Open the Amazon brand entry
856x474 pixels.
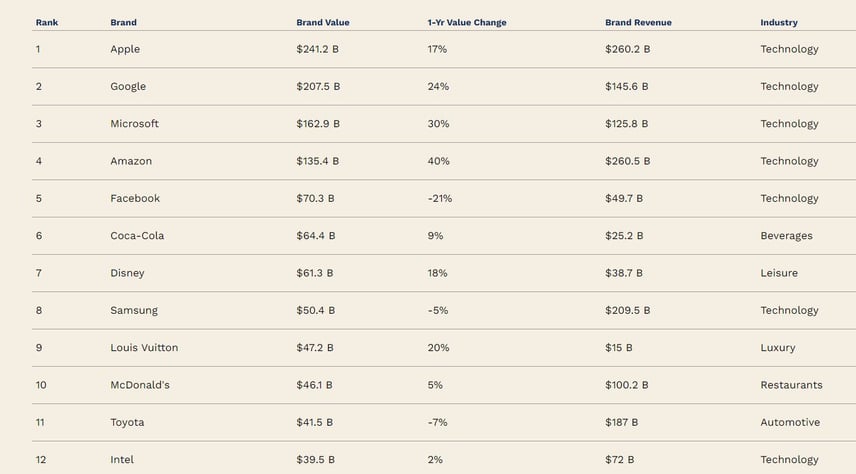coord(131,161)
